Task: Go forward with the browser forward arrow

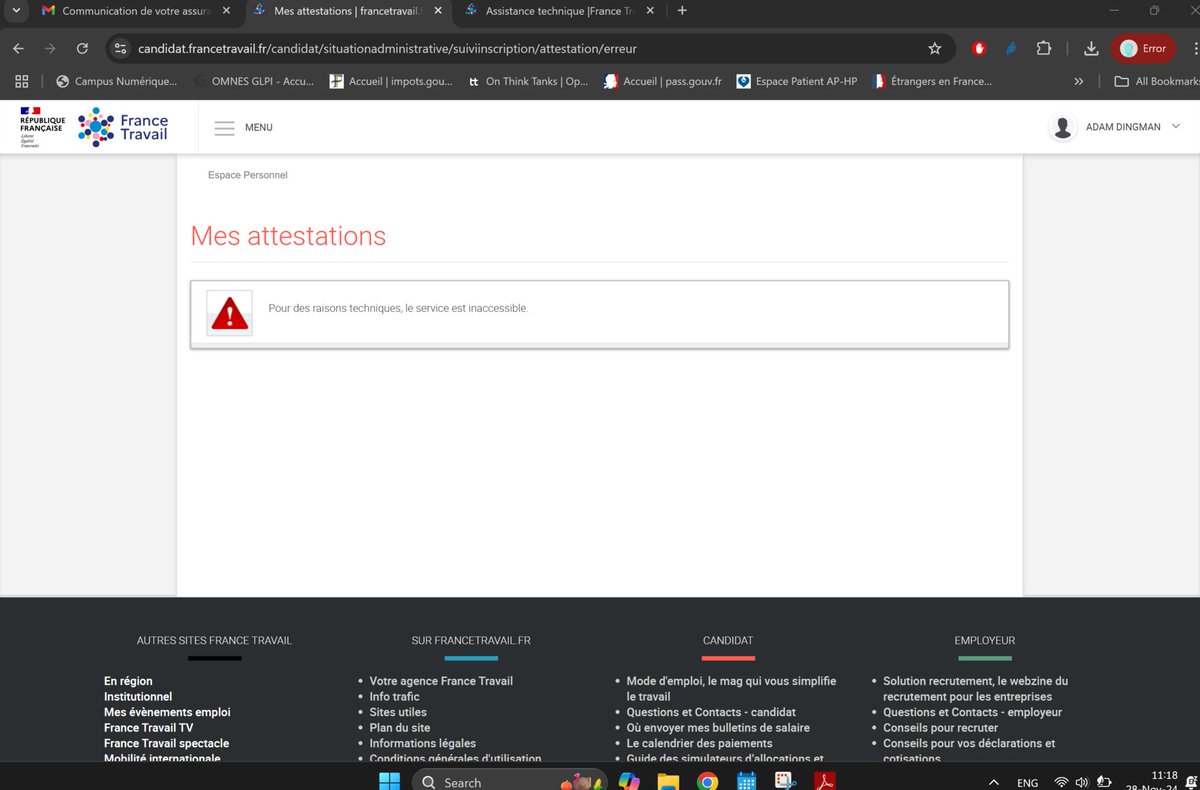Action: pos(50,48)
